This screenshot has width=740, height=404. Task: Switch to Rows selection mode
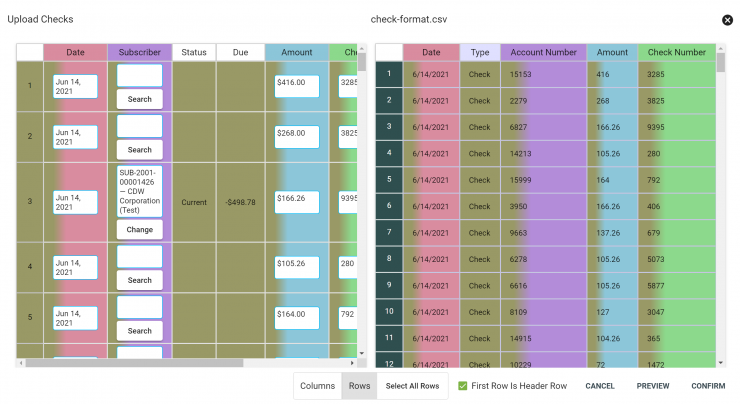click(x=359, y=386)
